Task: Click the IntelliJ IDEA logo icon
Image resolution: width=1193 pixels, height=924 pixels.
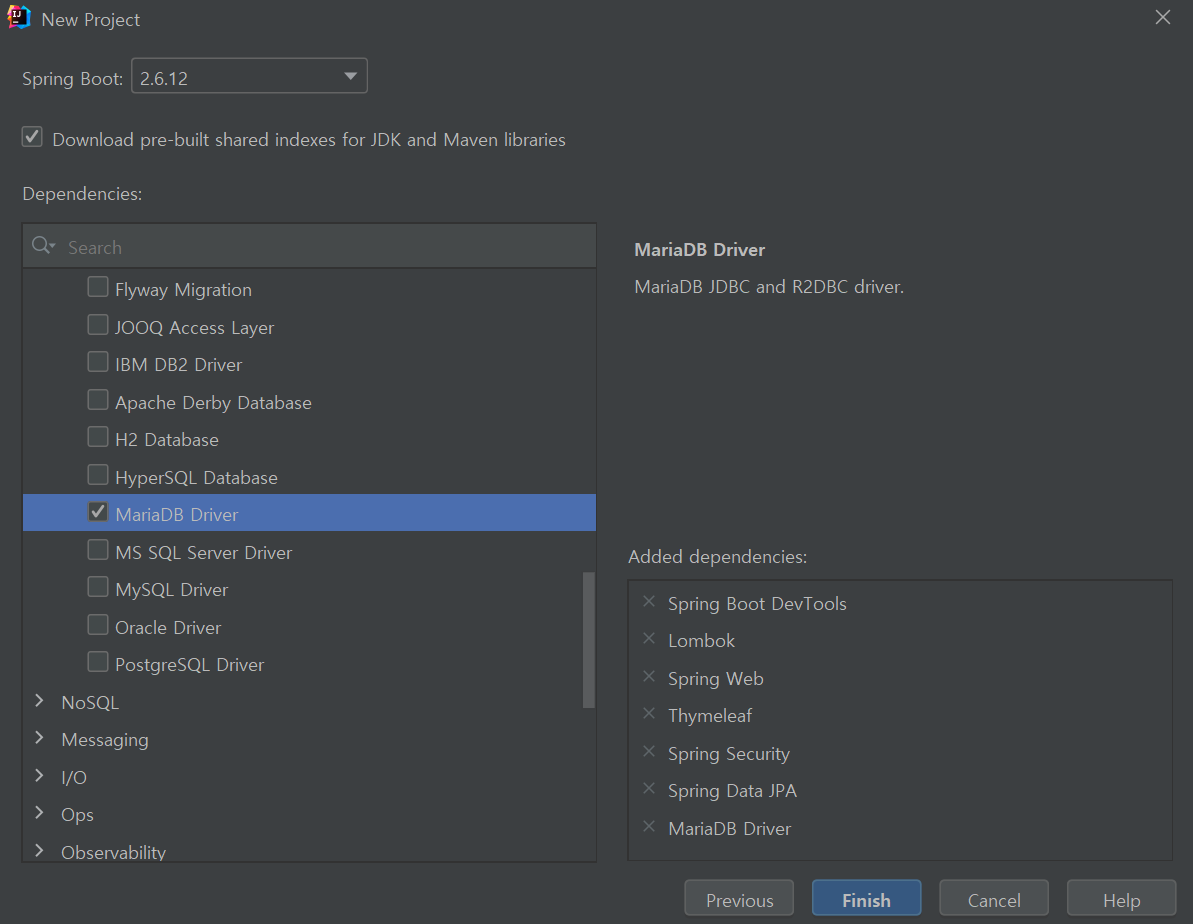Action: click(18, 18)
